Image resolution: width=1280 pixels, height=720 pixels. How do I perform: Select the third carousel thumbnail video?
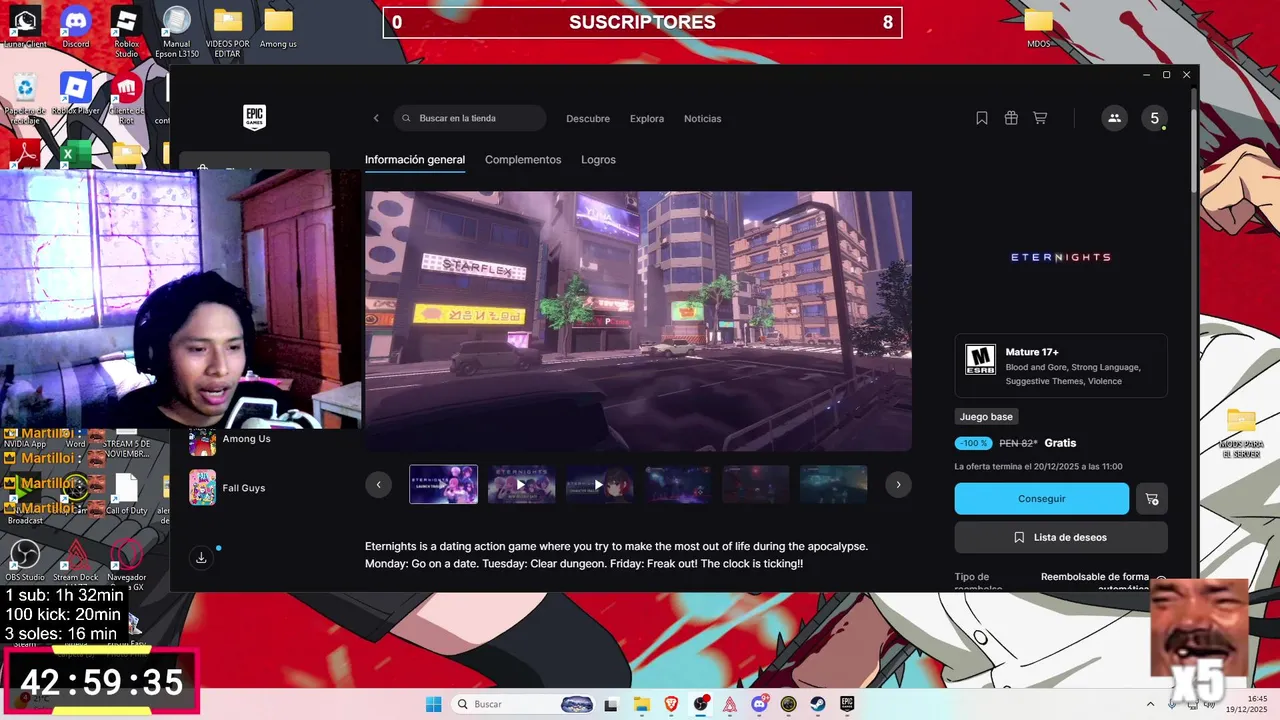point(599,484)
